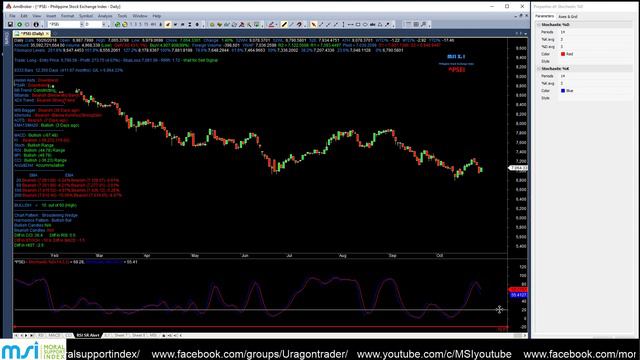This screenshot has height=360, width=640.
Task: Open the Analysis menu
Action: coord(105,16)
